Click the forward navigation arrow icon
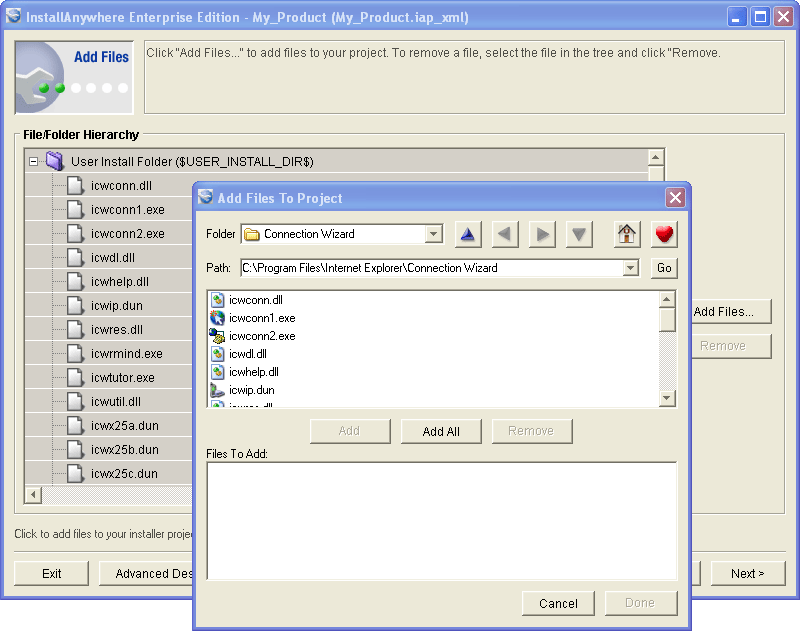800x631 pixels. click(541, 234)
